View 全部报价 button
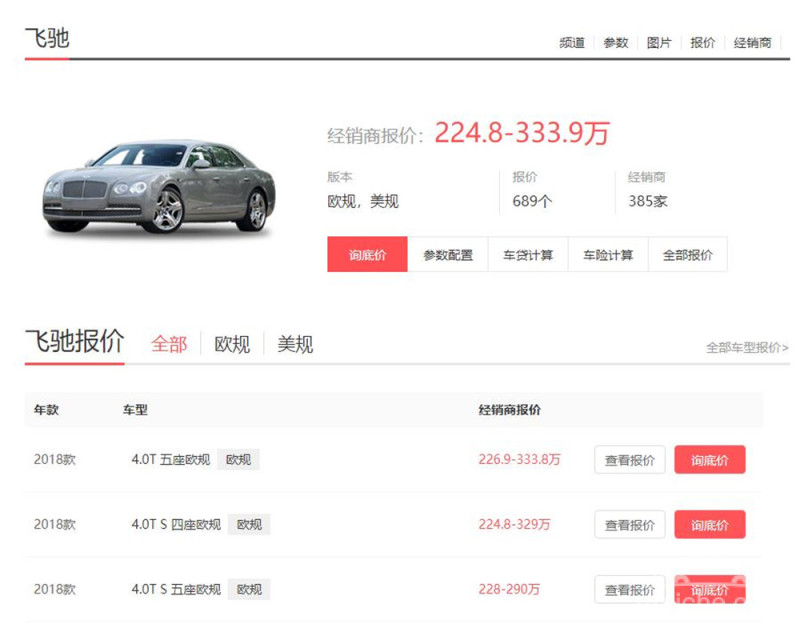This screenshot has width=800, height=624. pos(688,255)
